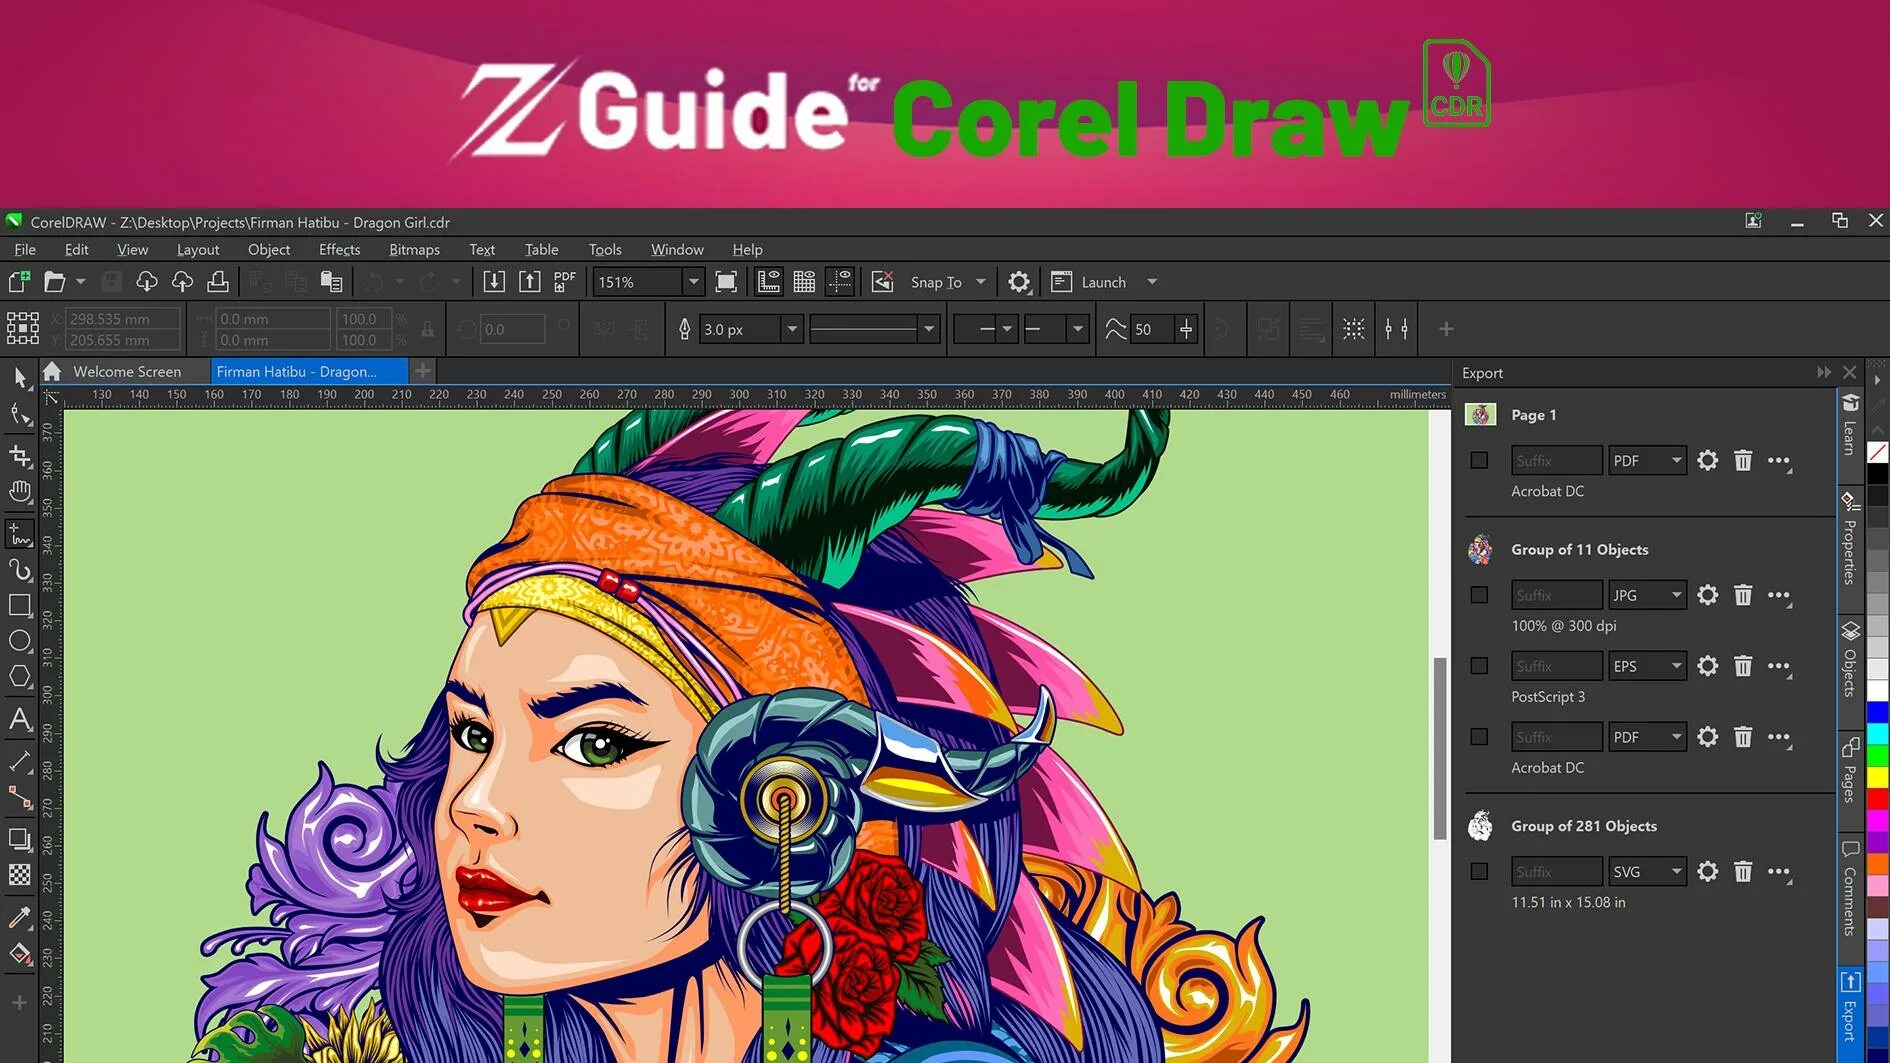Check the Group of 11 Objects PDF checkbox
The image size is (1890, 1063).
[1480, 737]
